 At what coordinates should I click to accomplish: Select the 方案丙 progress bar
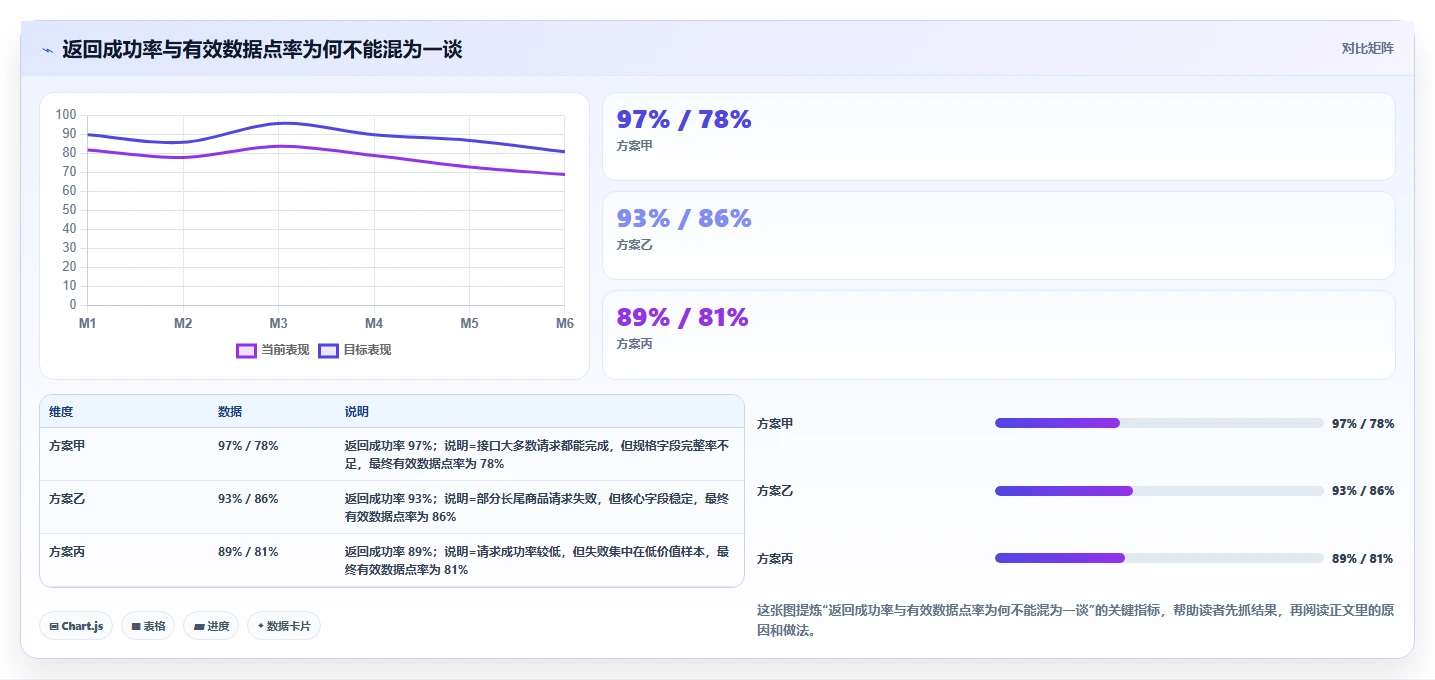click(1159, 558)
